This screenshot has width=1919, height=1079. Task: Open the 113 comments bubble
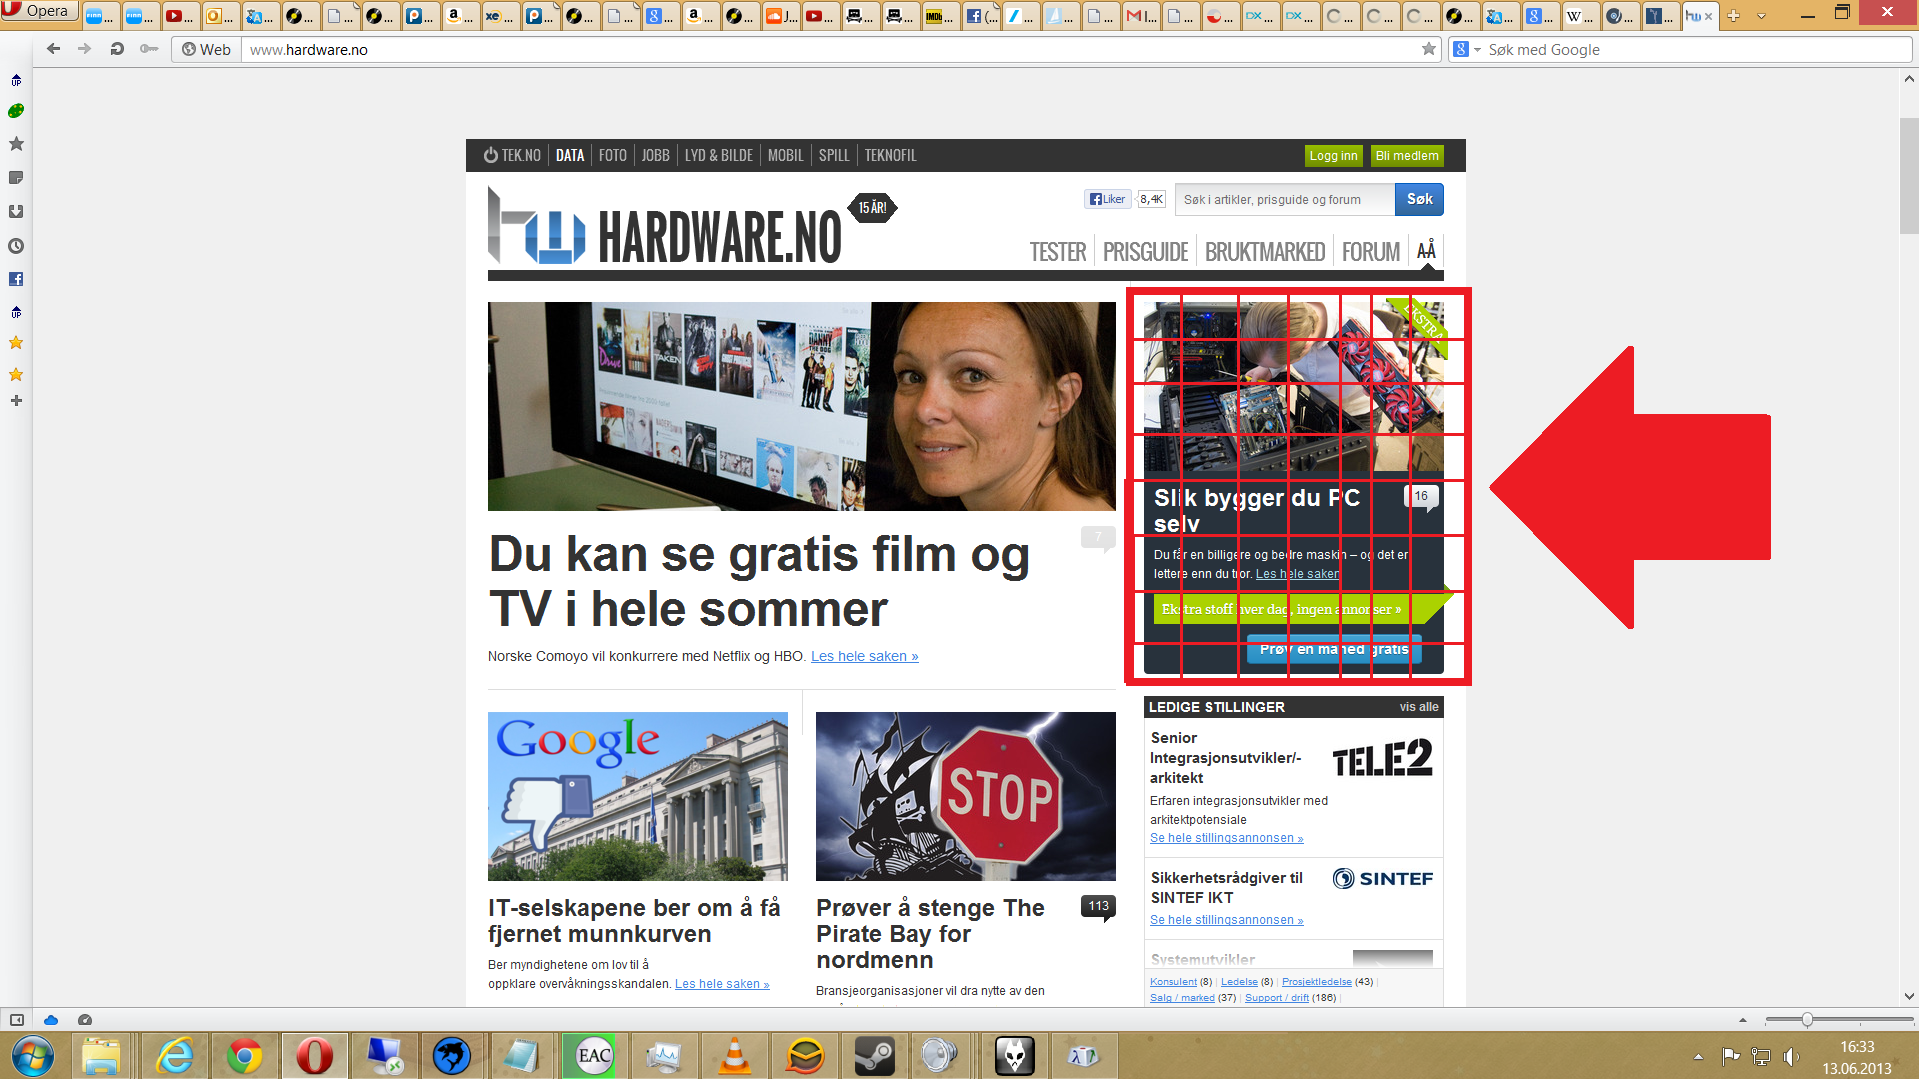tap(1098, 907)
